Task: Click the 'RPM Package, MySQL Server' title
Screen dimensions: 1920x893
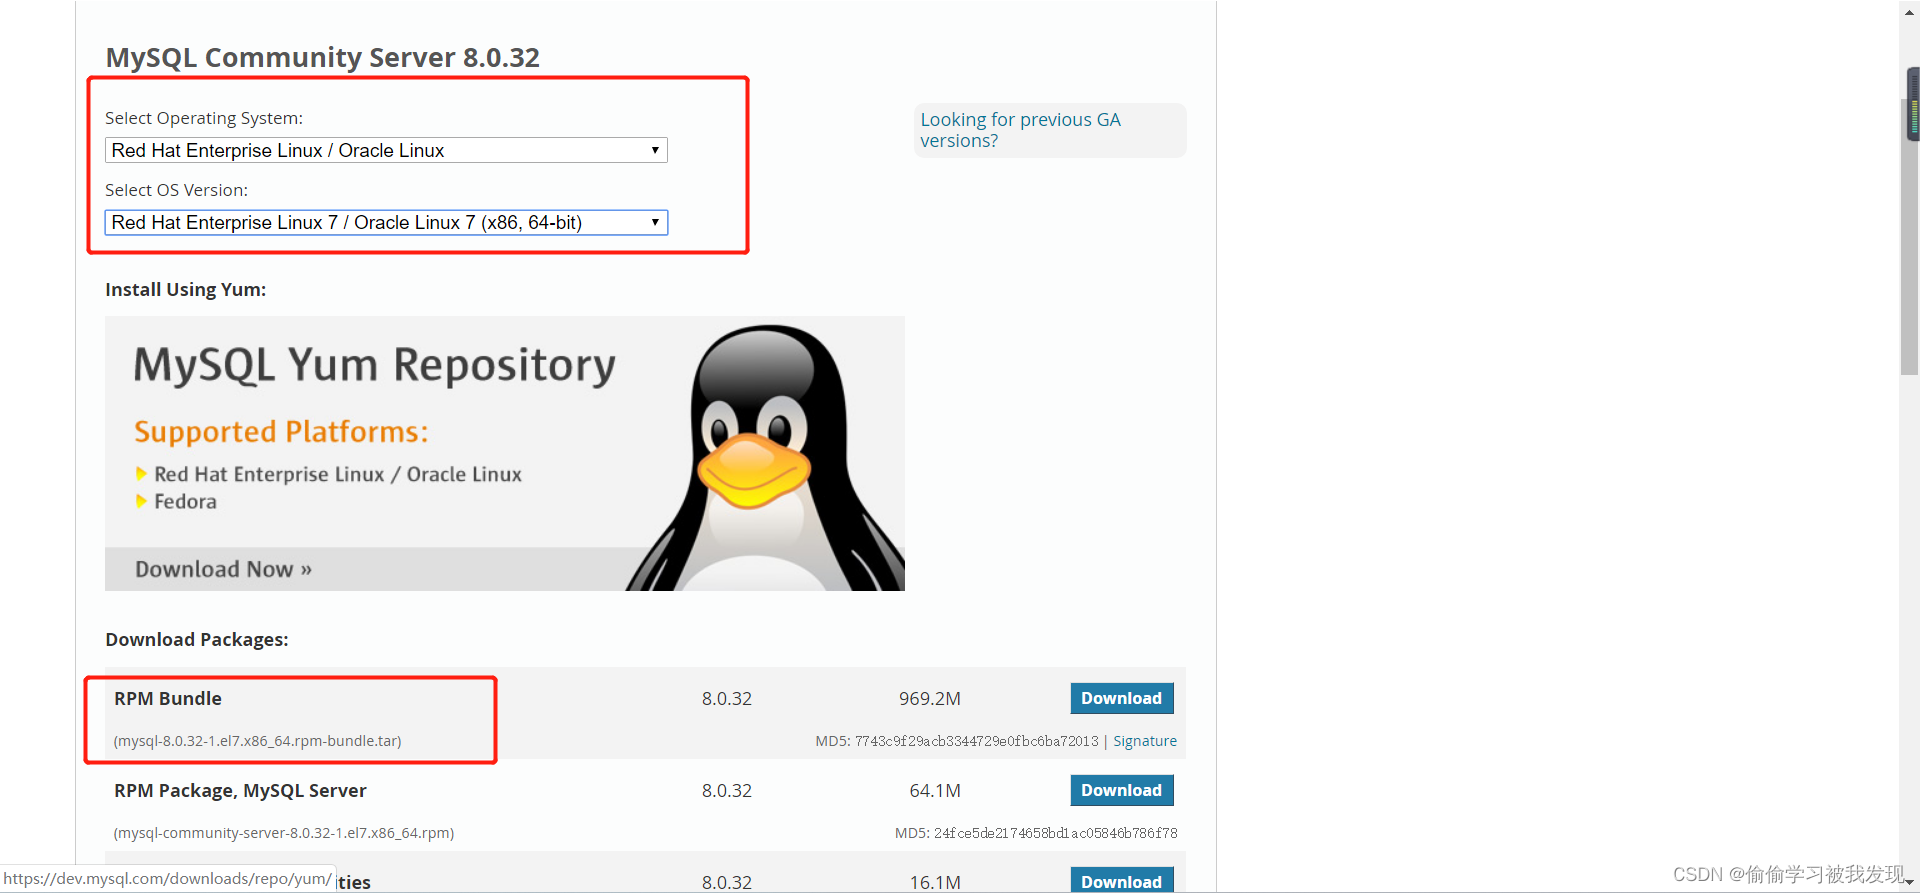Action: [240, 790]
